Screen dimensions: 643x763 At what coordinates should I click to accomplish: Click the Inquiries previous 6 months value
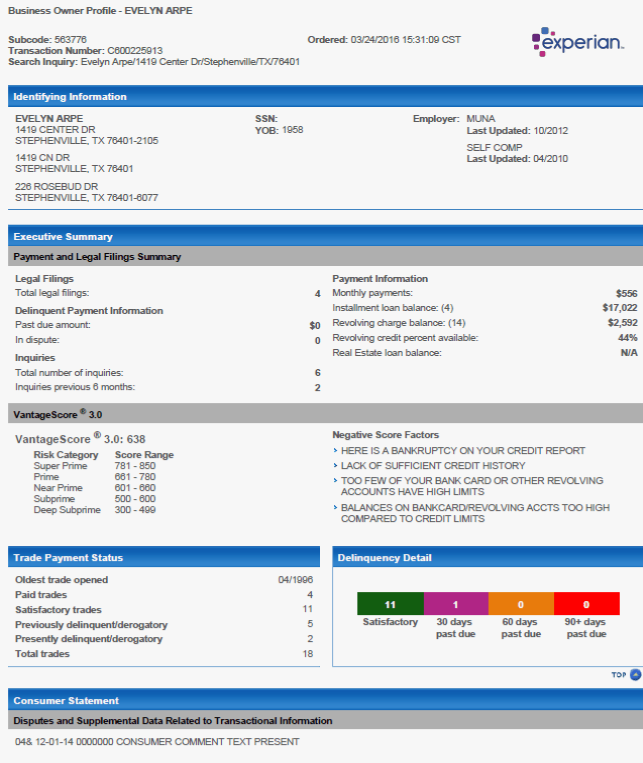tap(317, 388)
